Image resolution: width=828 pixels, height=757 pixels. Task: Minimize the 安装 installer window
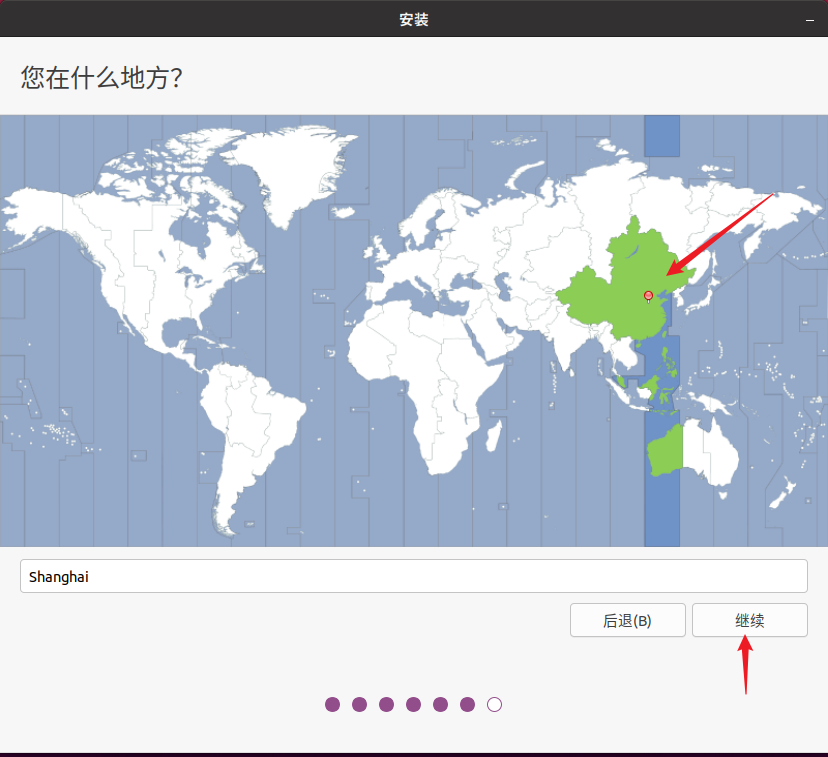(810, 20)
